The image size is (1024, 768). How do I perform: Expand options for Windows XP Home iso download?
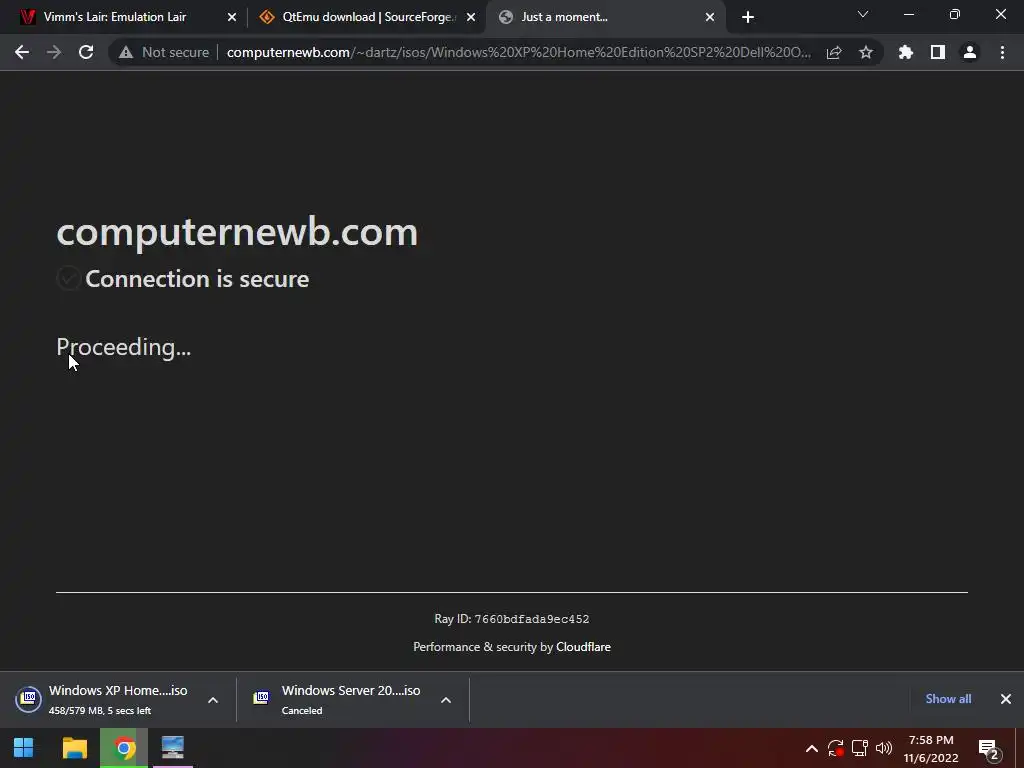[213, 699]
